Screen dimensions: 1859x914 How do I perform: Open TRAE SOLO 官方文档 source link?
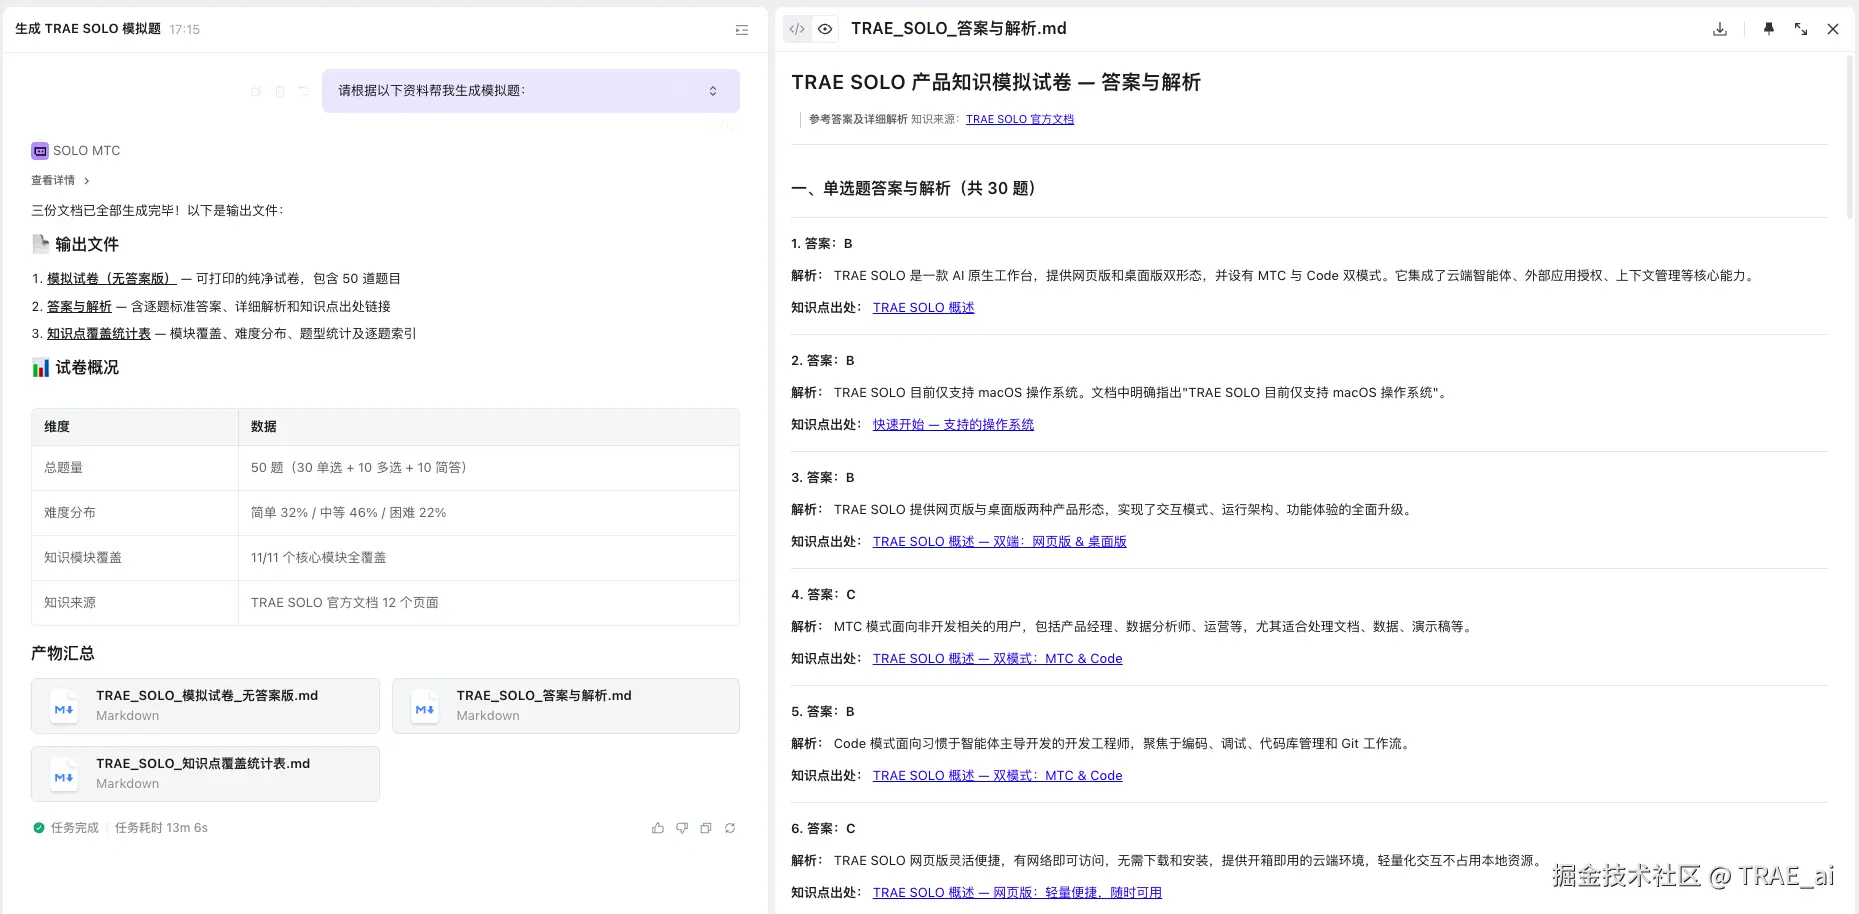point(1020,119)
